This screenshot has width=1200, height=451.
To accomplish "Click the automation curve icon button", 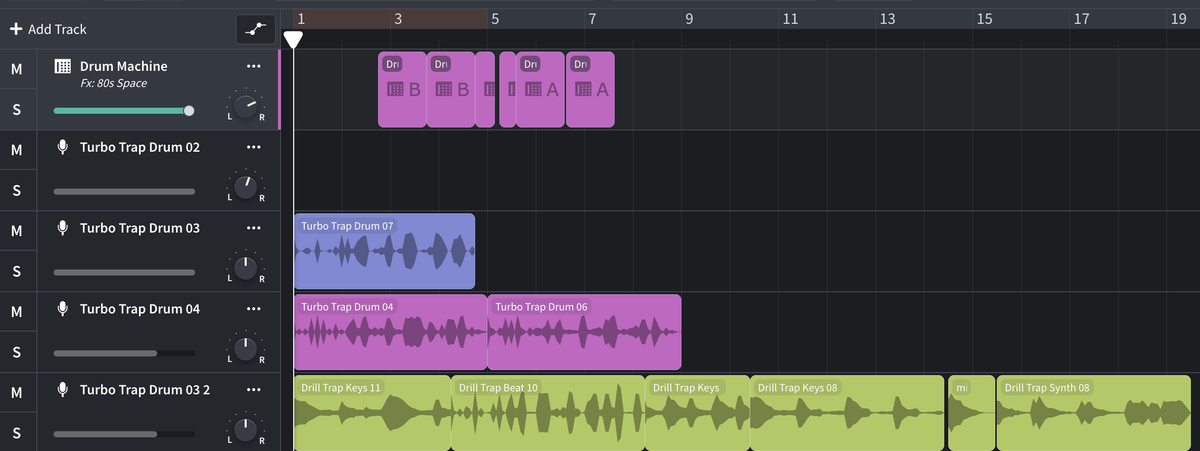I will pyautogui.click(x=255, y=29).
